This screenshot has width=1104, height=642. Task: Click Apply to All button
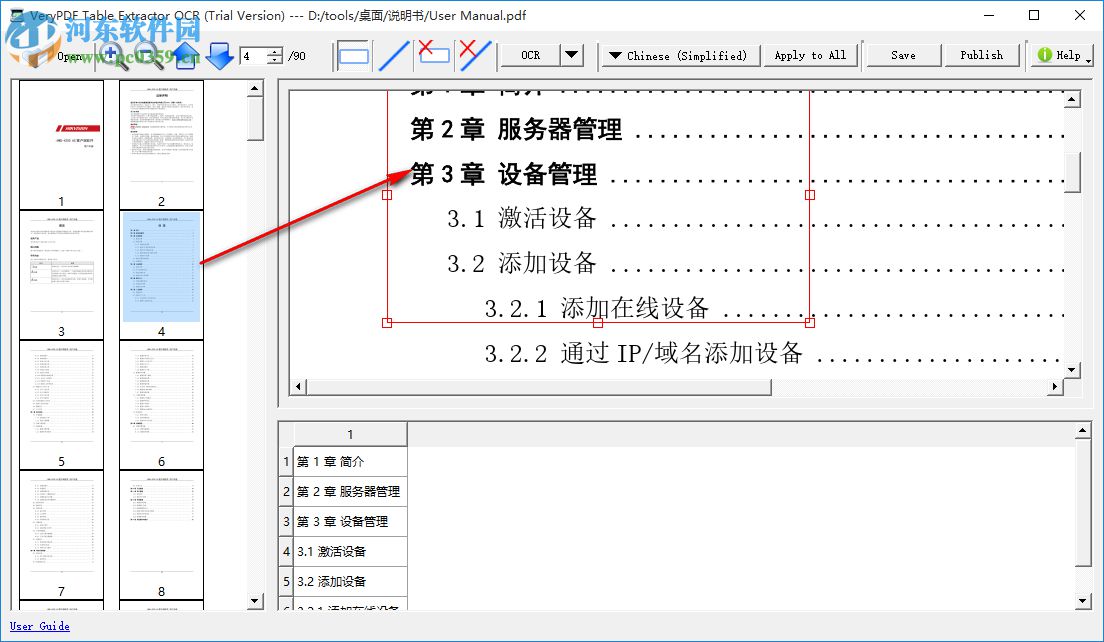[x=810, y=55]
